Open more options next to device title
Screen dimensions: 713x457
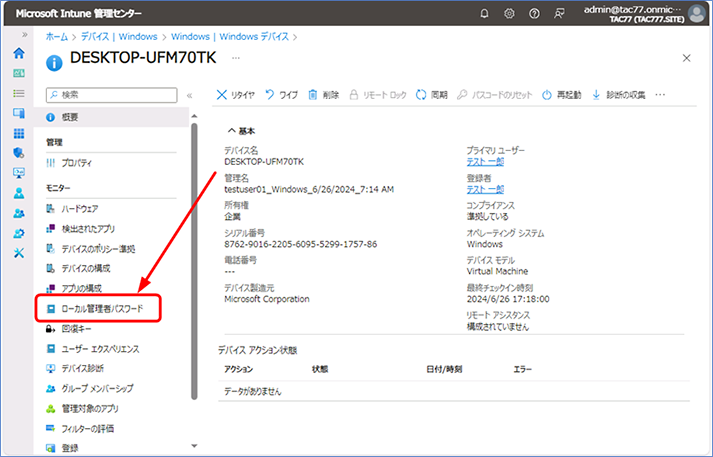(236, 58)
